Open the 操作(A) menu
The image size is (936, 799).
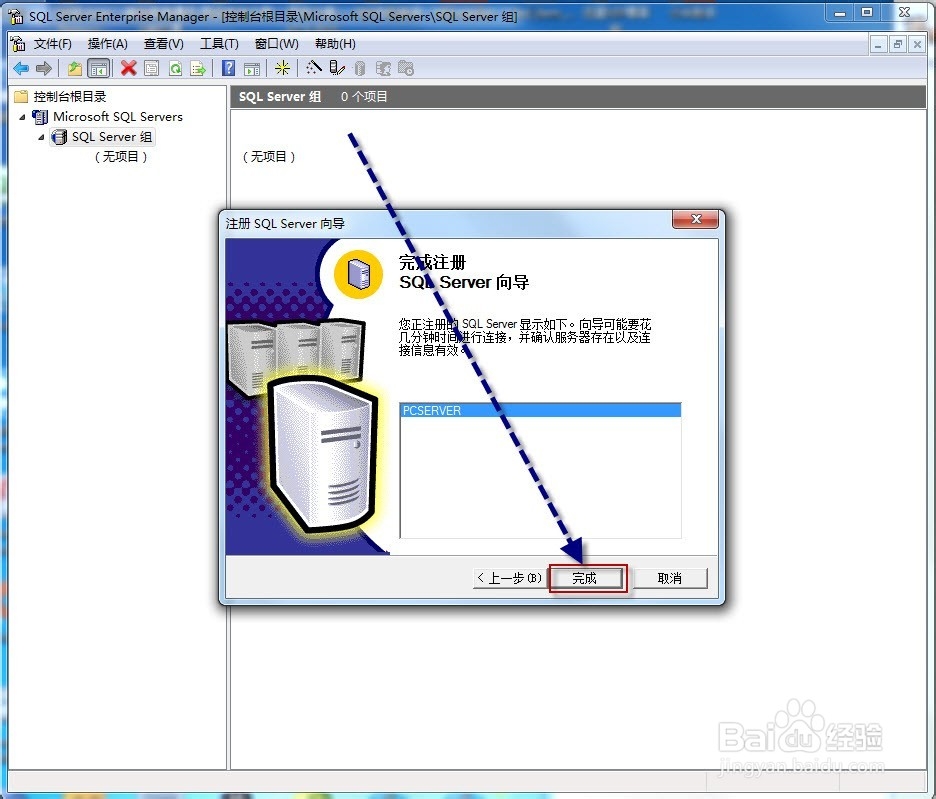[107, 44]
